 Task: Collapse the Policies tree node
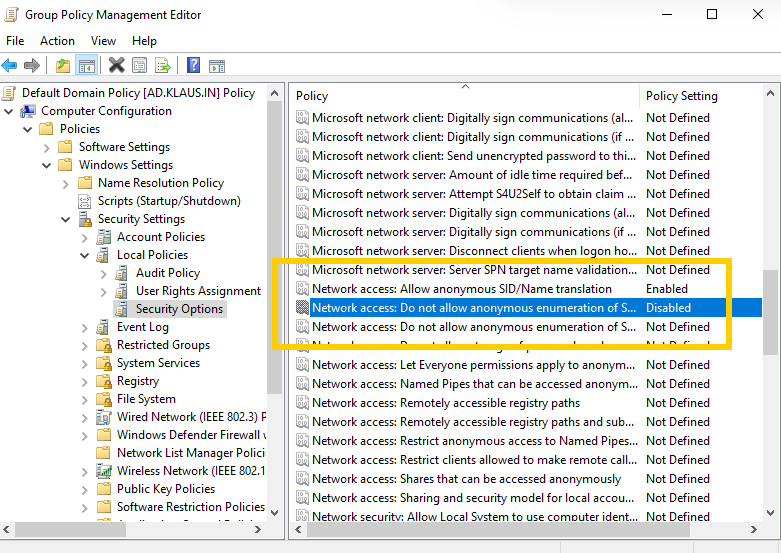coord(27,129)
